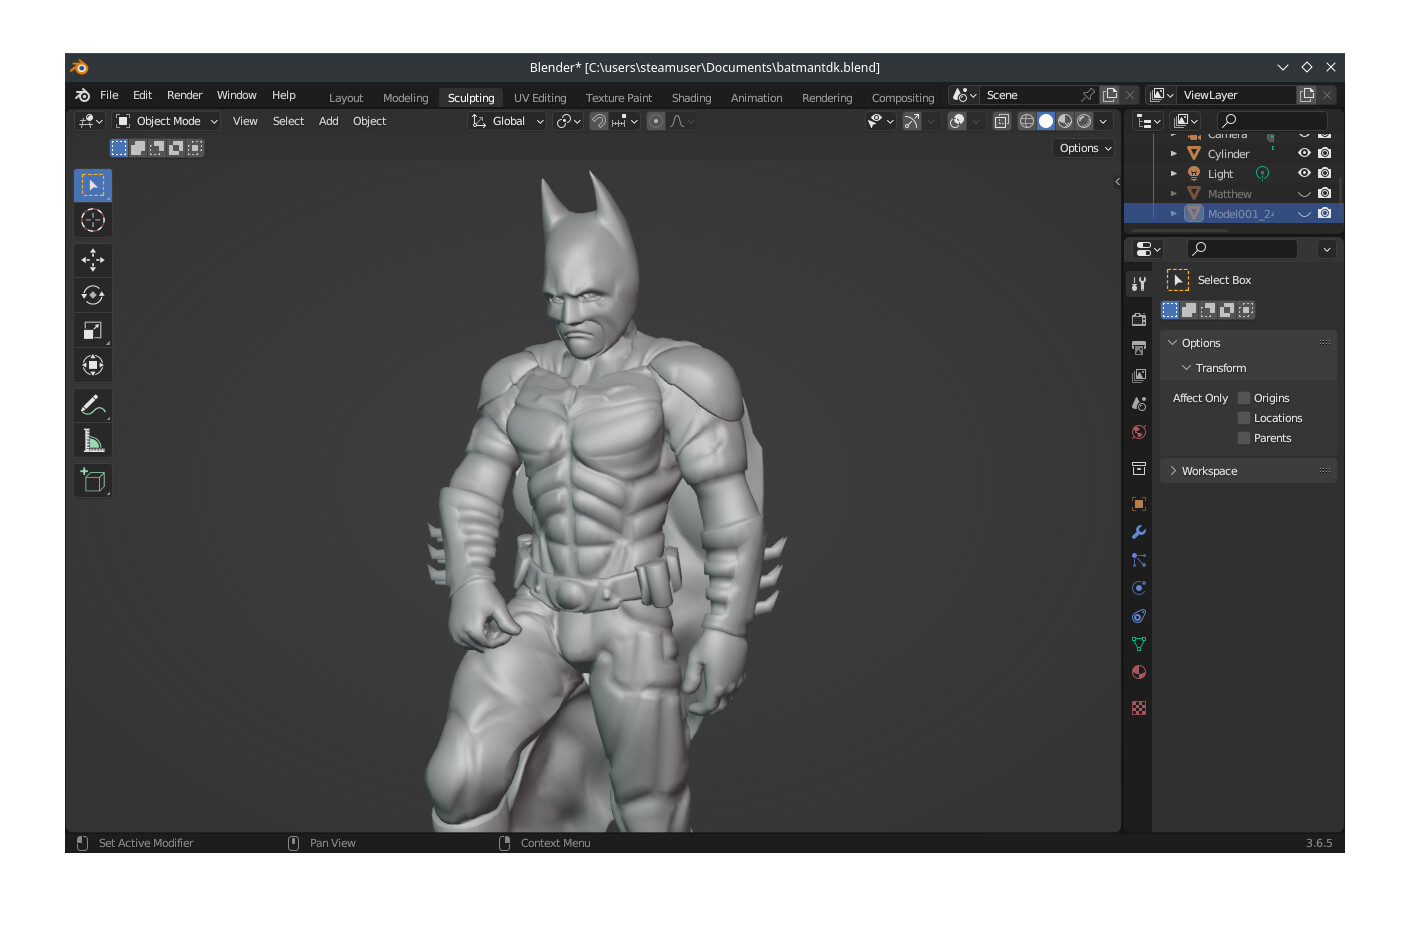Switch to the Shading workspace tab

691,98
